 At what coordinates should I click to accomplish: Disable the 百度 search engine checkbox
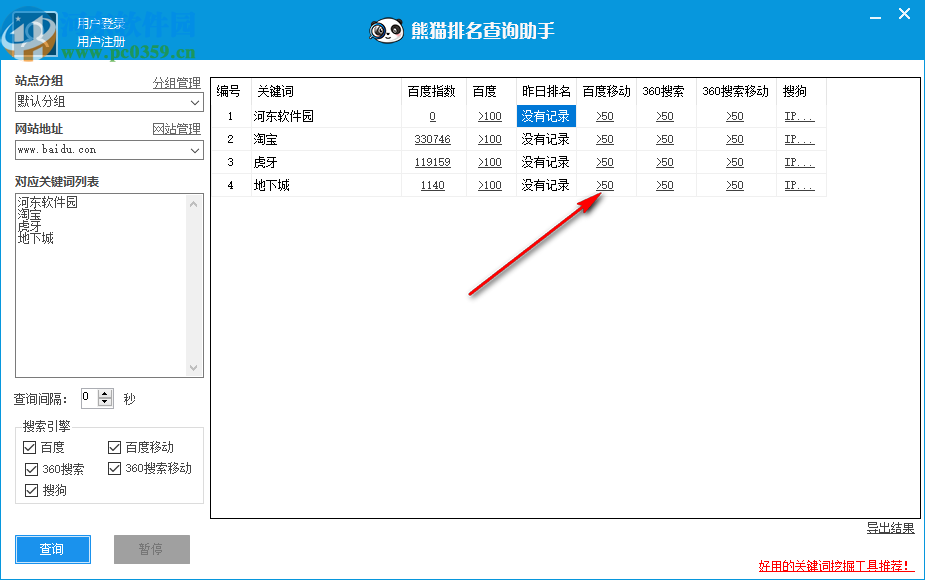[x=30, y=447]
